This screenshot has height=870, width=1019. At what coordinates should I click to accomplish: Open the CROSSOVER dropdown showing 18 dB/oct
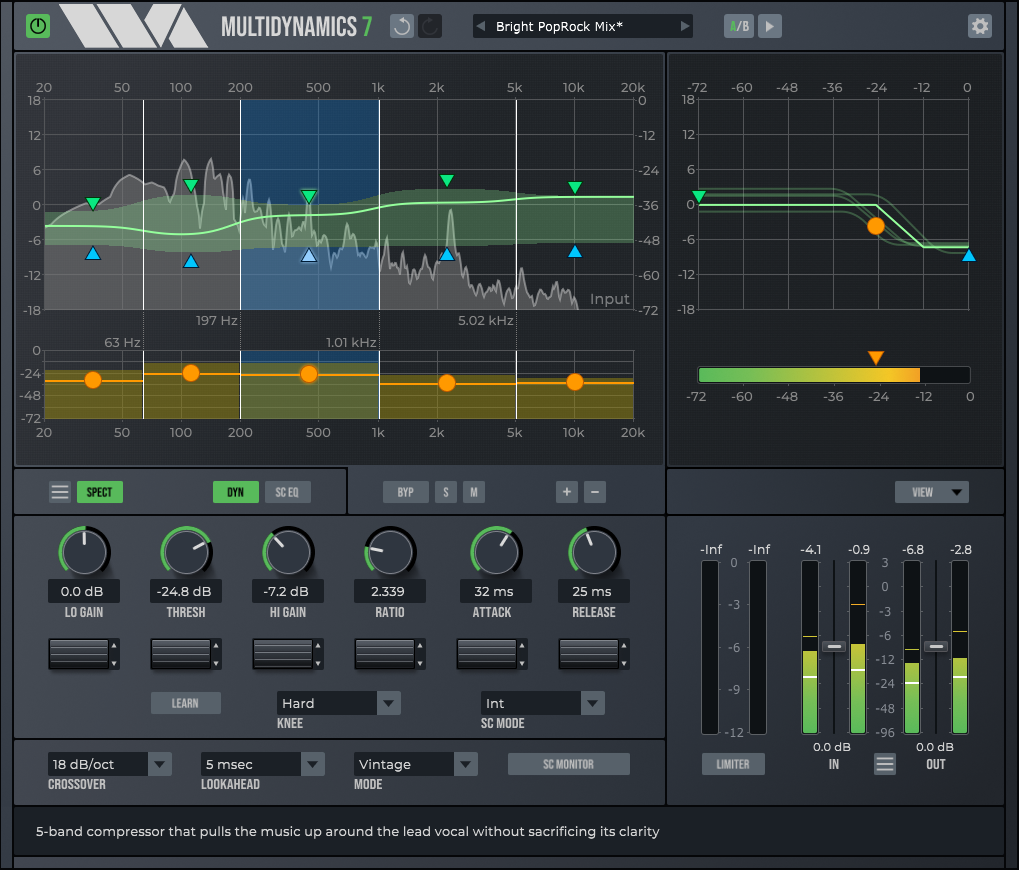[x=109, y=763]
